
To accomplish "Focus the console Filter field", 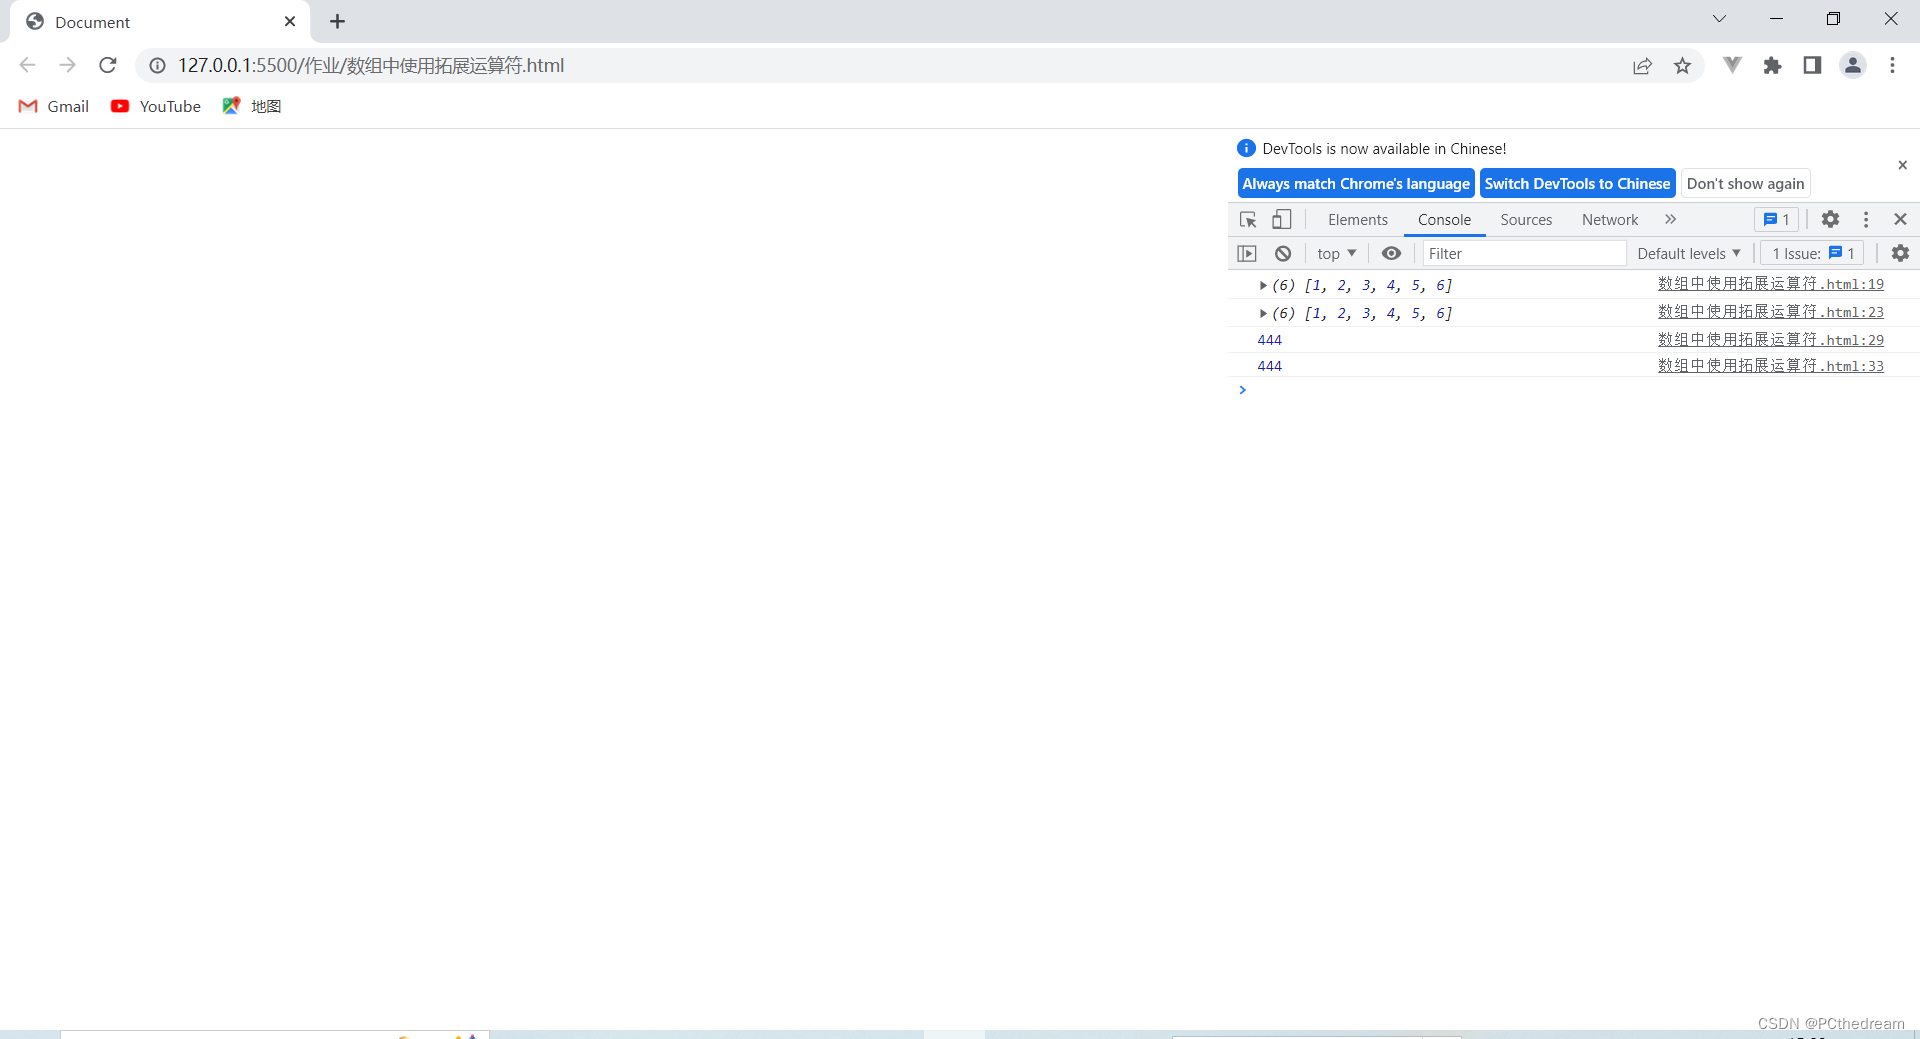I will coord(1524,253).
